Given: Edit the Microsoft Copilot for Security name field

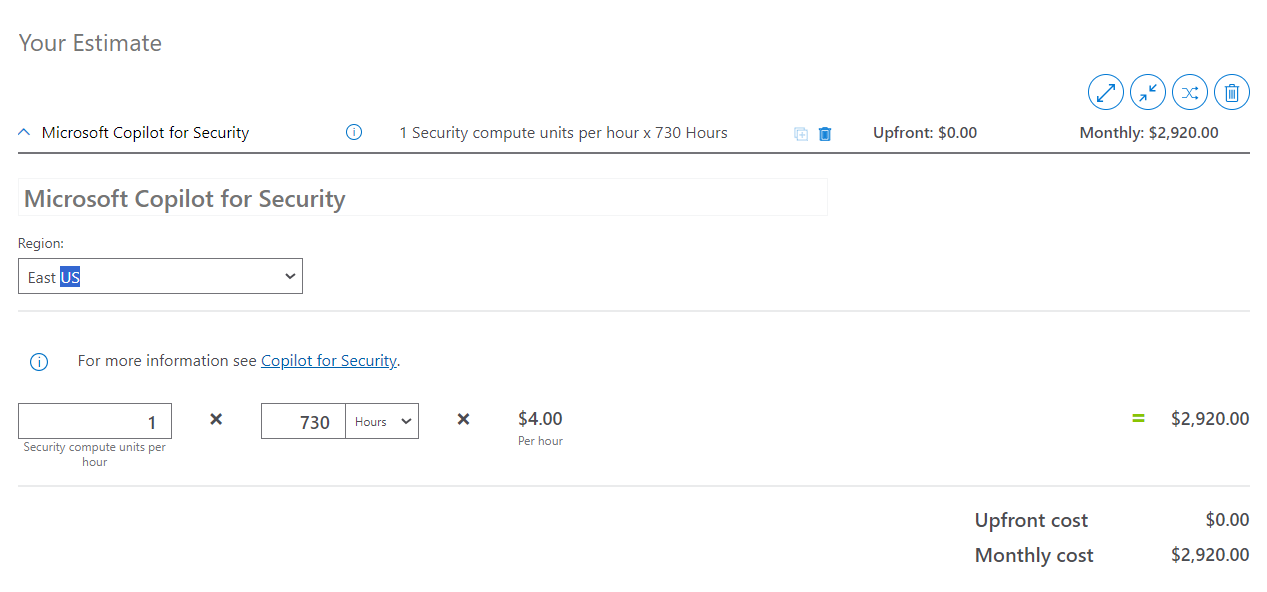Looking at the screenshot, I should click(422, 198).
